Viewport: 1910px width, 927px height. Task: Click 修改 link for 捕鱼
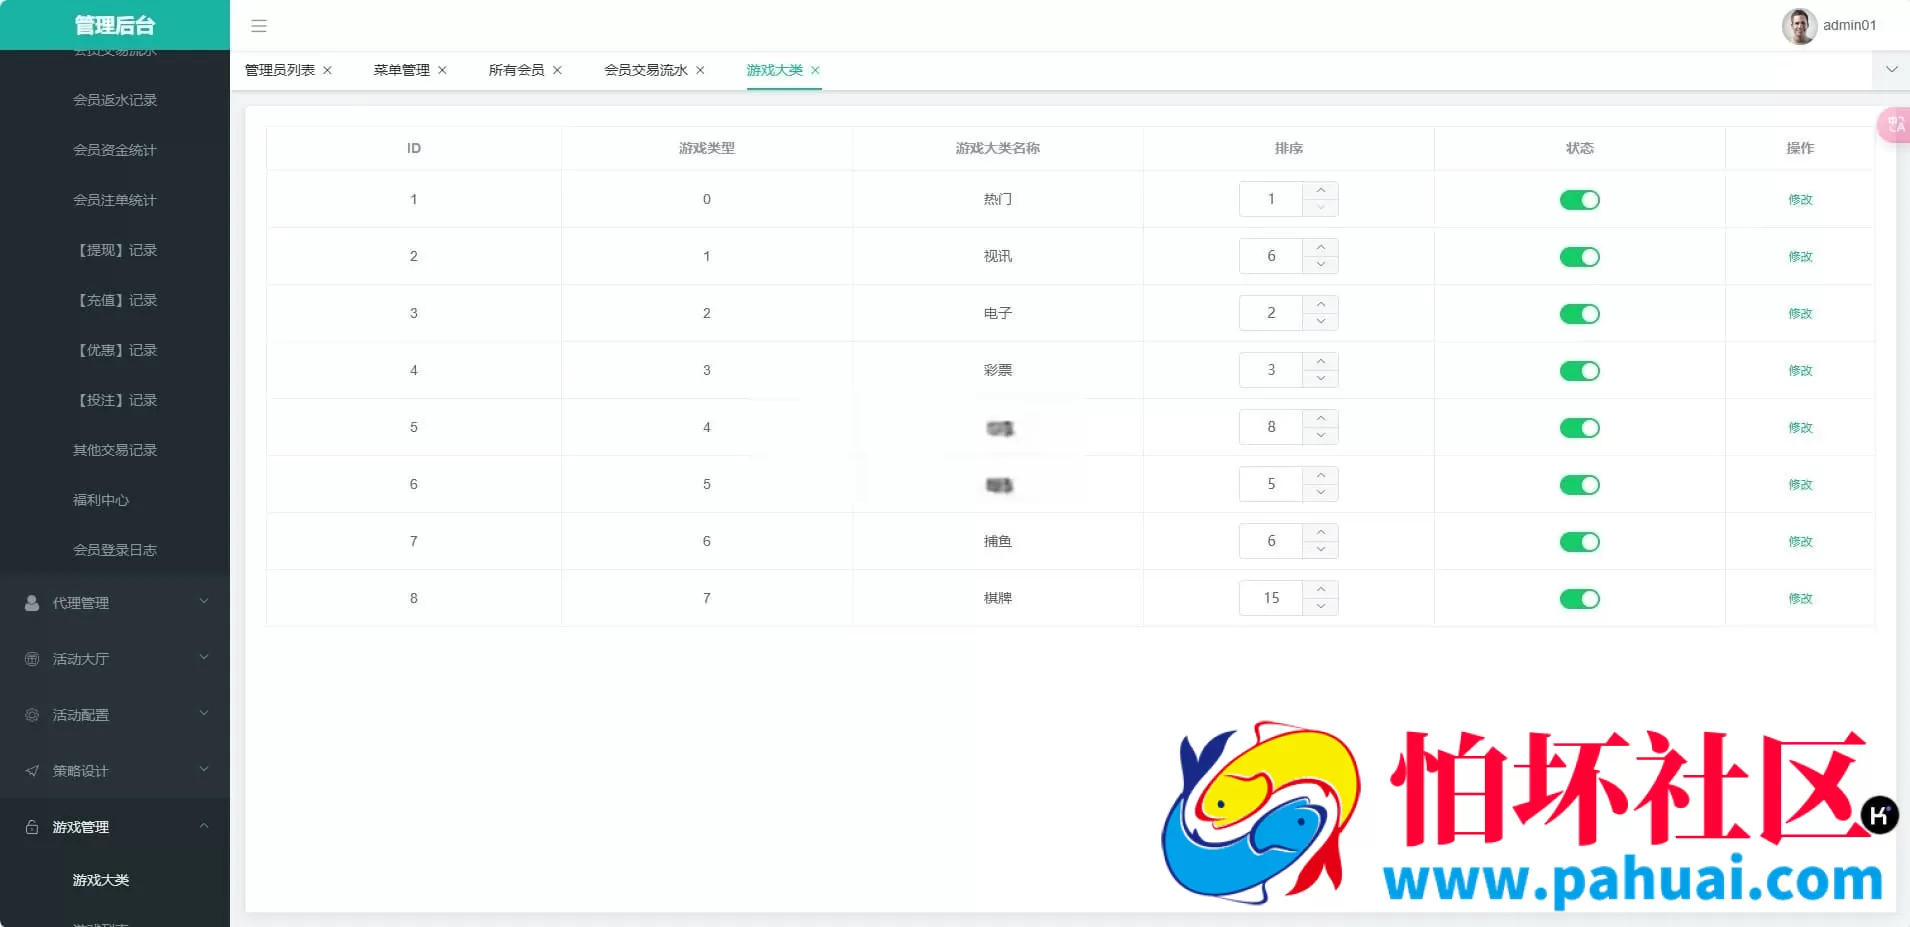pos(1800,542)
